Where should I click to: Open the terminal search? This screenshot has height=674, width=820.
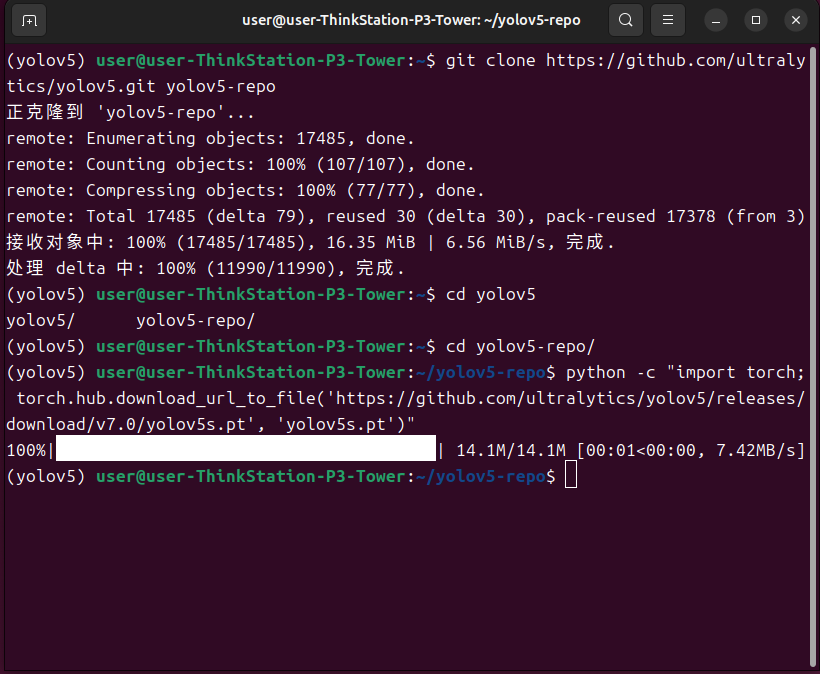click(625, 20)
